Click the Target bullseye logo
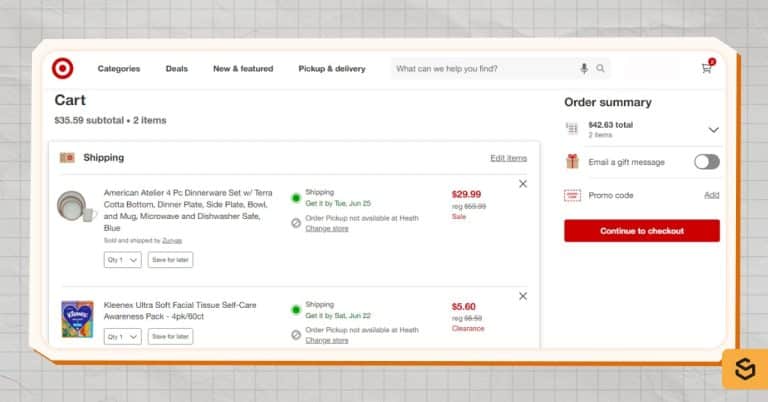 [63, 68]
